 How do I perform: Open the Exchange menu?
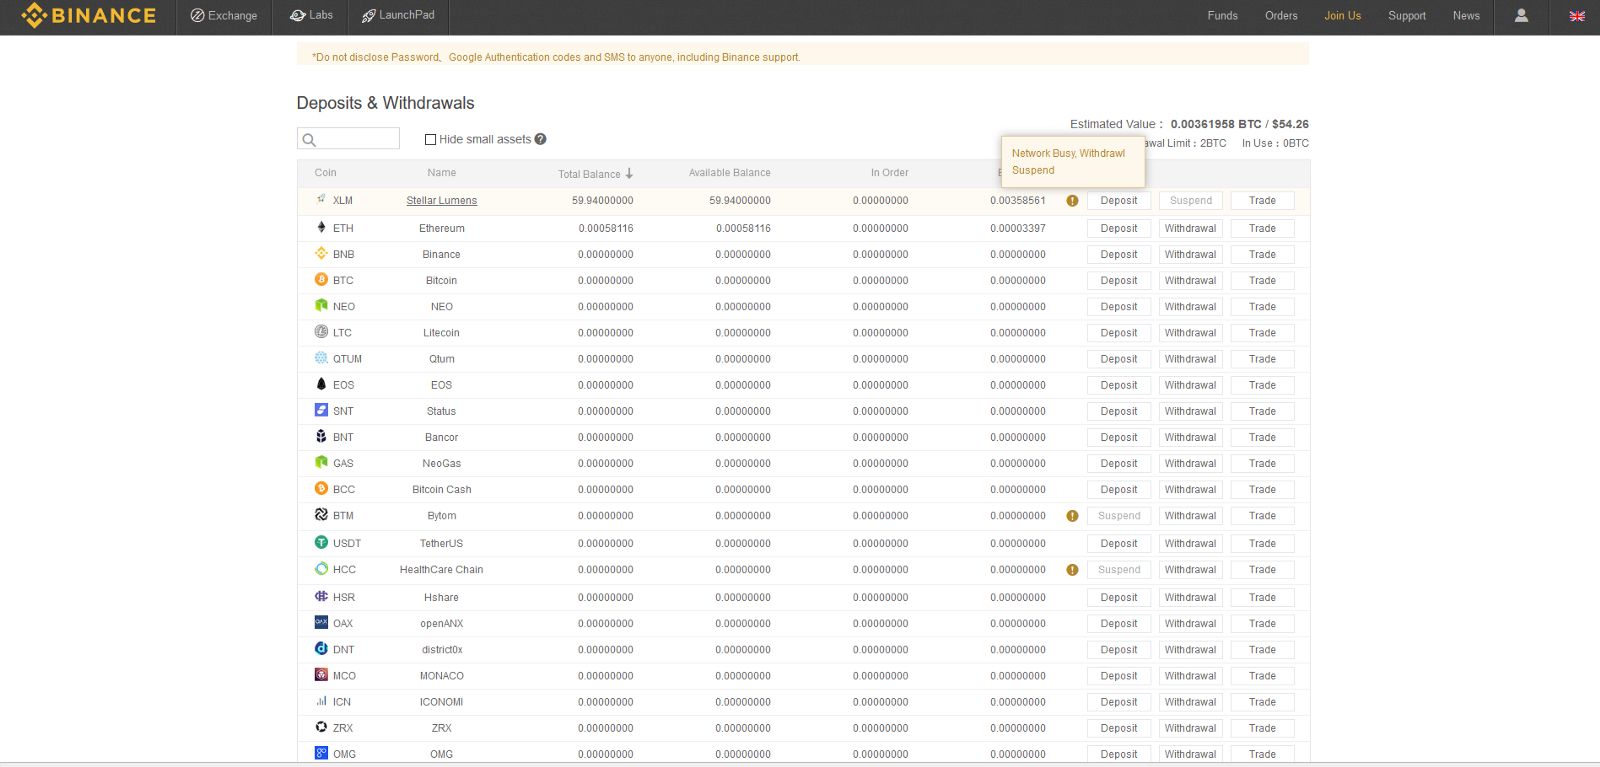click(x=224, y=16)
